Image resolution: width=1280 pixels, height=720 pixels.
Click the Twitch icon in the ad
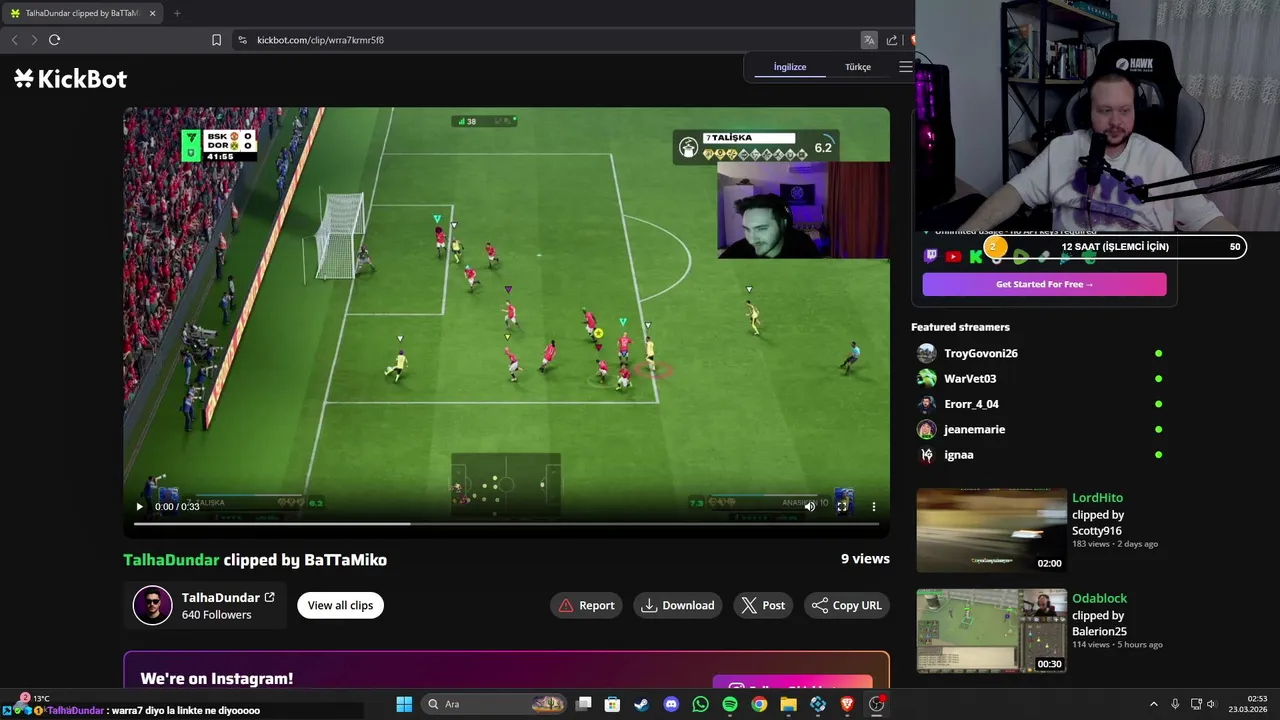click(931, 257)
